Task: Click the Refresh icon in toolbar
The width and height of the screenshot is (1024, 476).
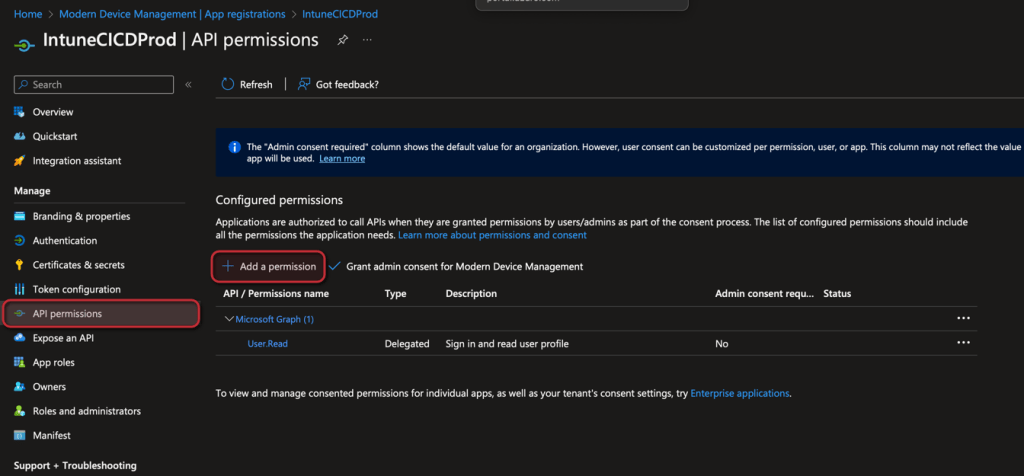Action: tap(228, 85)
